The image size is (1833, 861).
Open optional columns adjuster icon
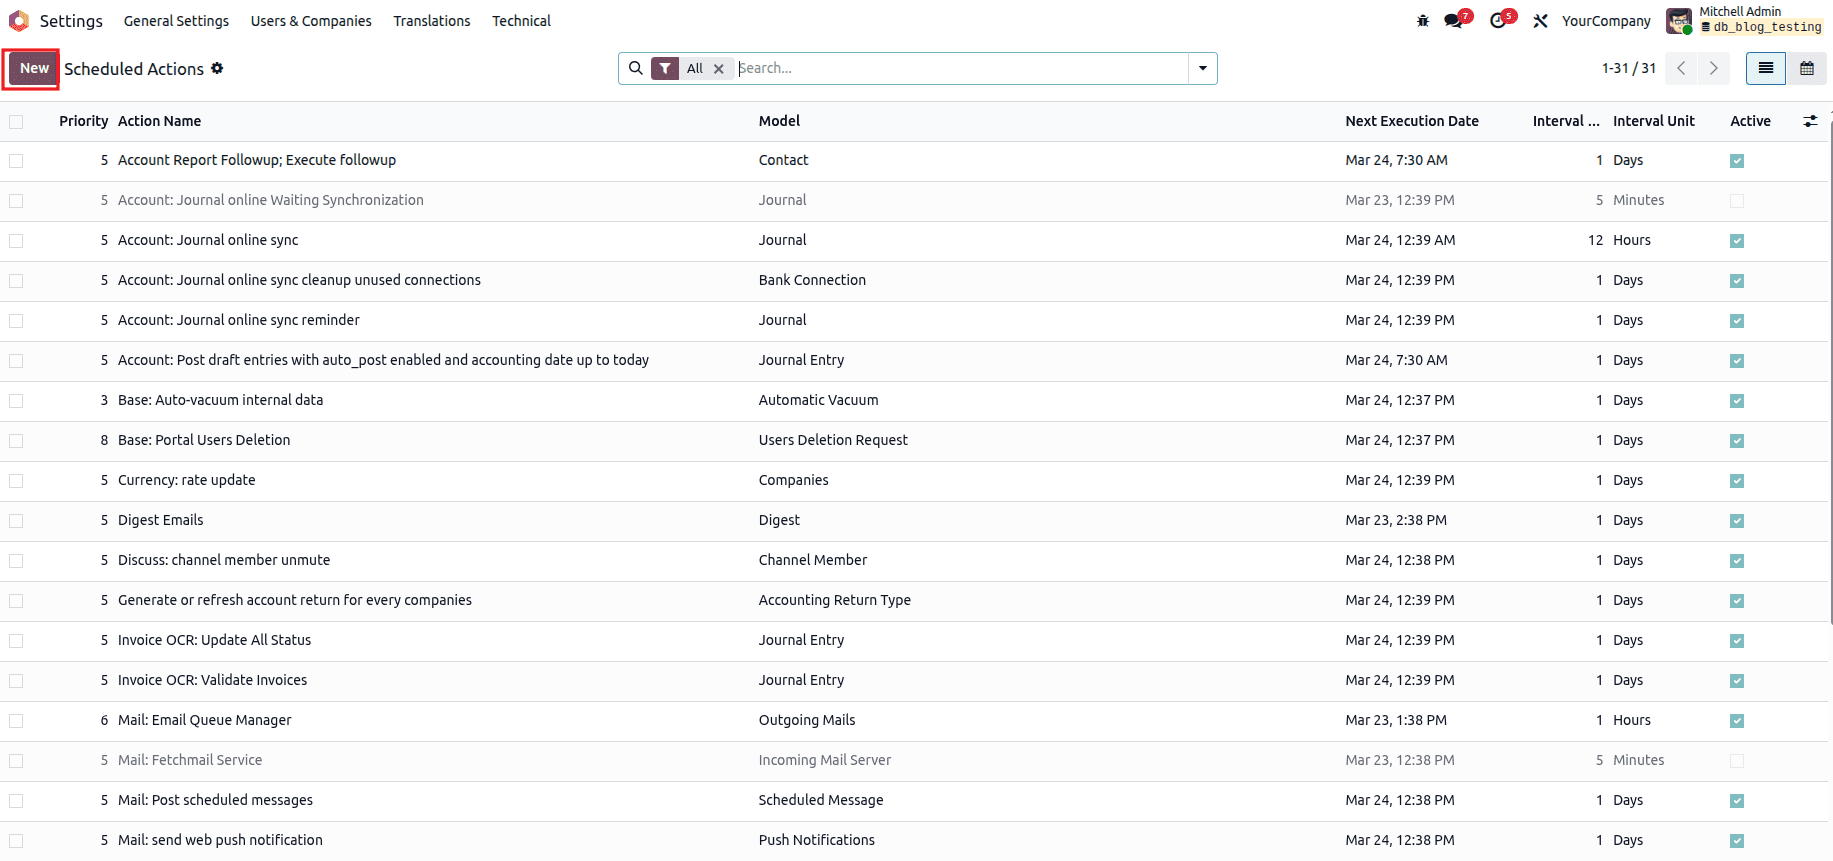tap(1810, 121)
